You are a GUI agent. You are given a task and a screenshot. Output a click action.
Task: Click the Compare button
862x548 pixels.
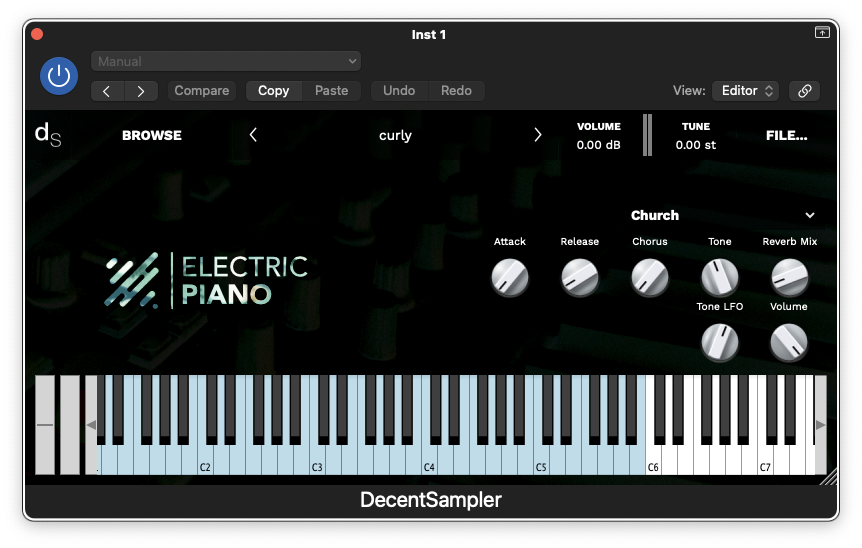pos(202,91)
